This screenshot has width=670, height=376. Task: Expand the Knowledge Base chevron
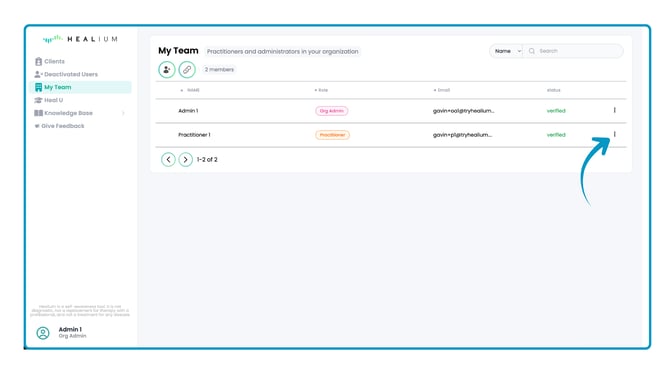click(123, 113)
